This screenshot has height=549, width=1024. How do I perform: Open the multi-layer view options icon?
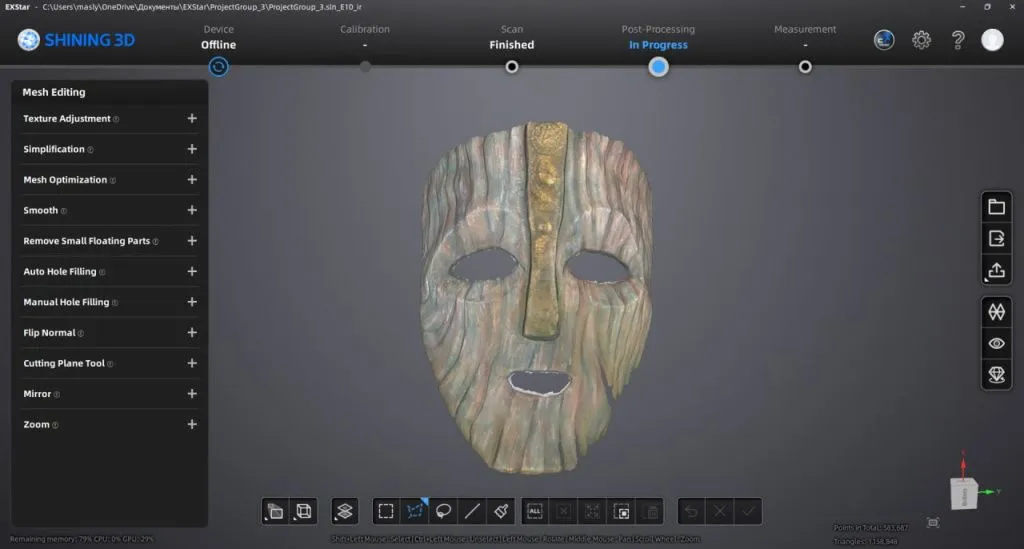point(345,511)
